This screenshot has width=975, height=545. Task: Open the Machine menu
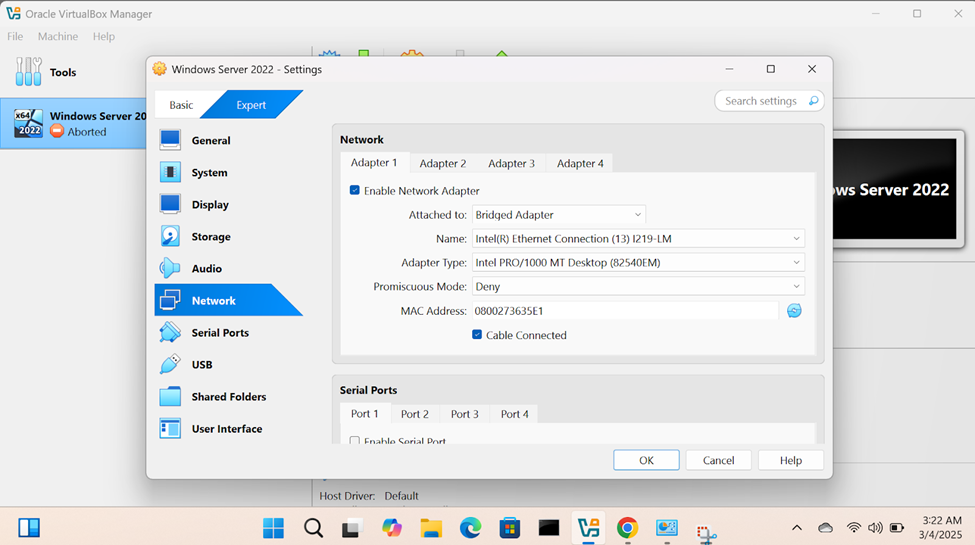58,36
